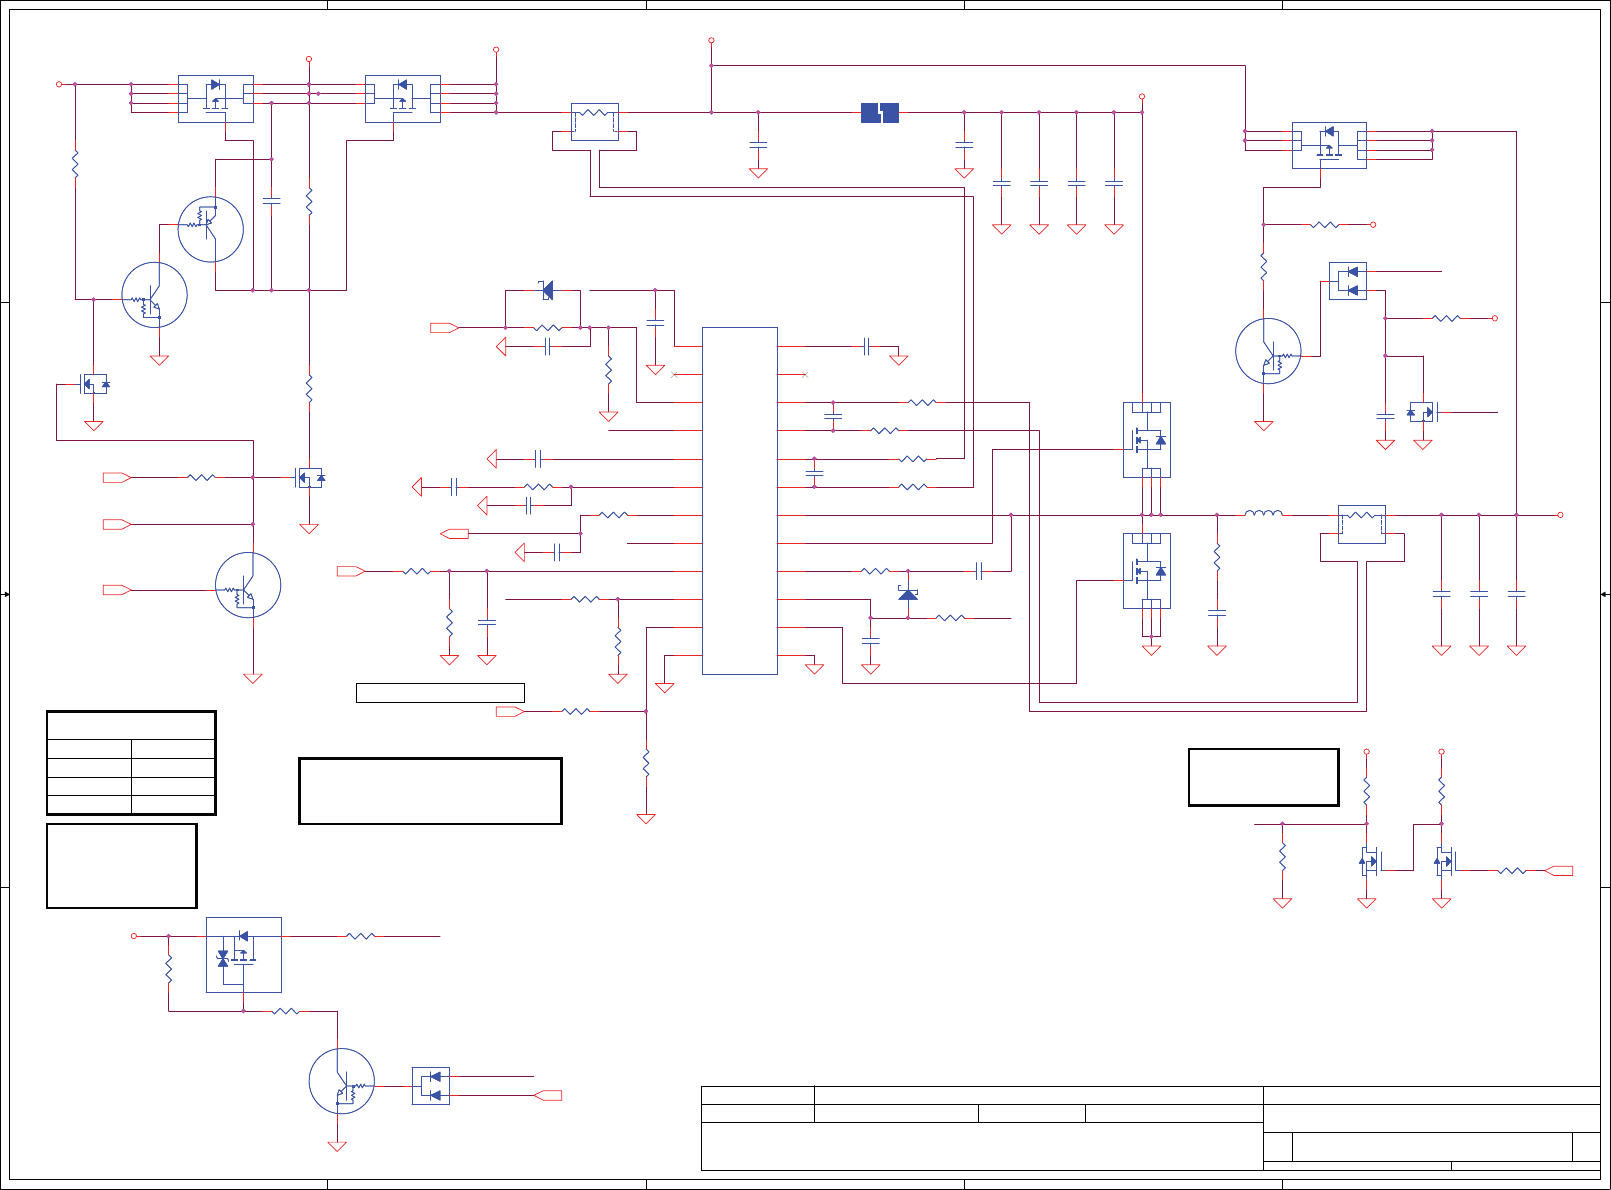This screenshot has width=1611, height=1190.
Task: Select the lower of two stacked top-left transistors
Action: 155,295
